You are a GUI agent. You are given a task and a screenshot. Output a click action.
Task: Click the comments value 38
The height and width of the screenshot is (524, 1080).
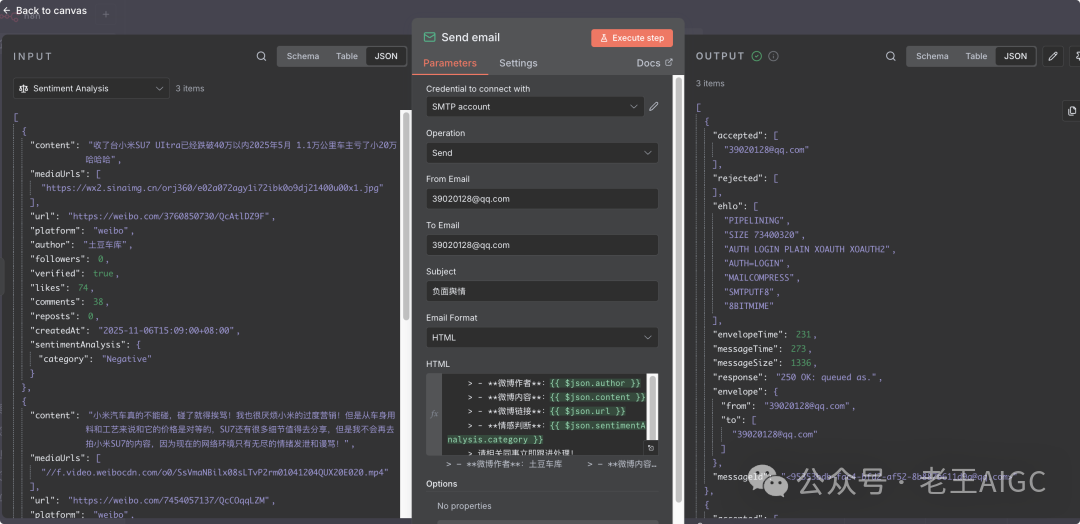click(x=98, y=302)
